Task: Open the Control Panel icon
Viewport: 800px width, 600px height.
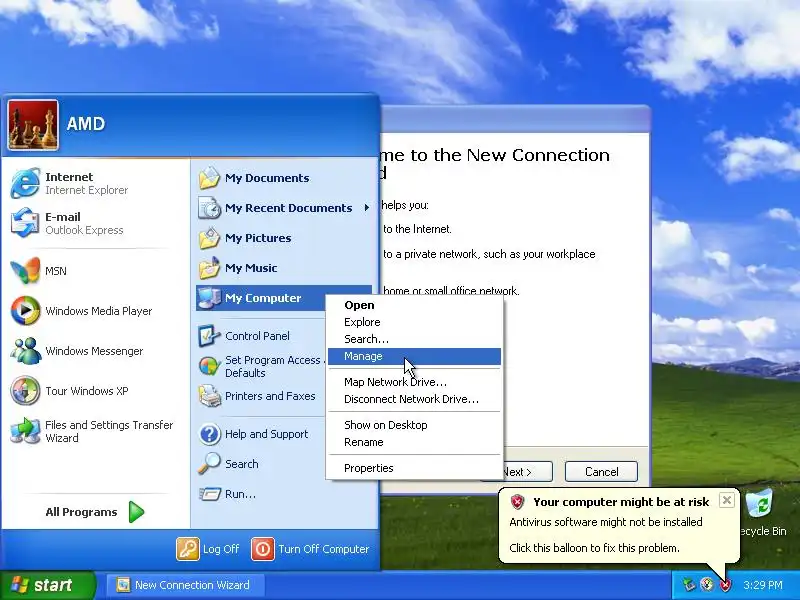Action: click(x=209, y=336)
